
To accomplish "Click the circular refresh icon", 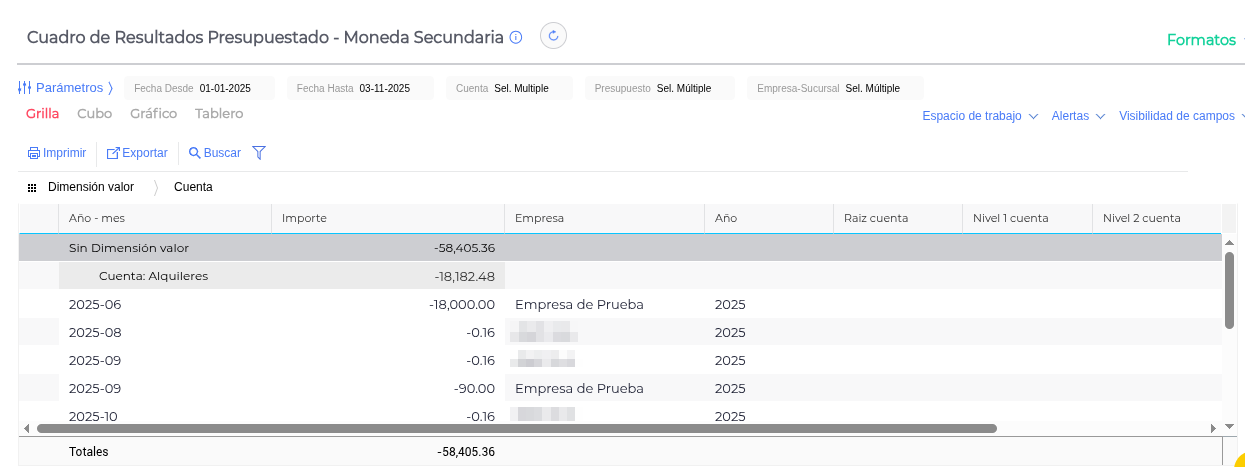I will click(x=554, y=36).
